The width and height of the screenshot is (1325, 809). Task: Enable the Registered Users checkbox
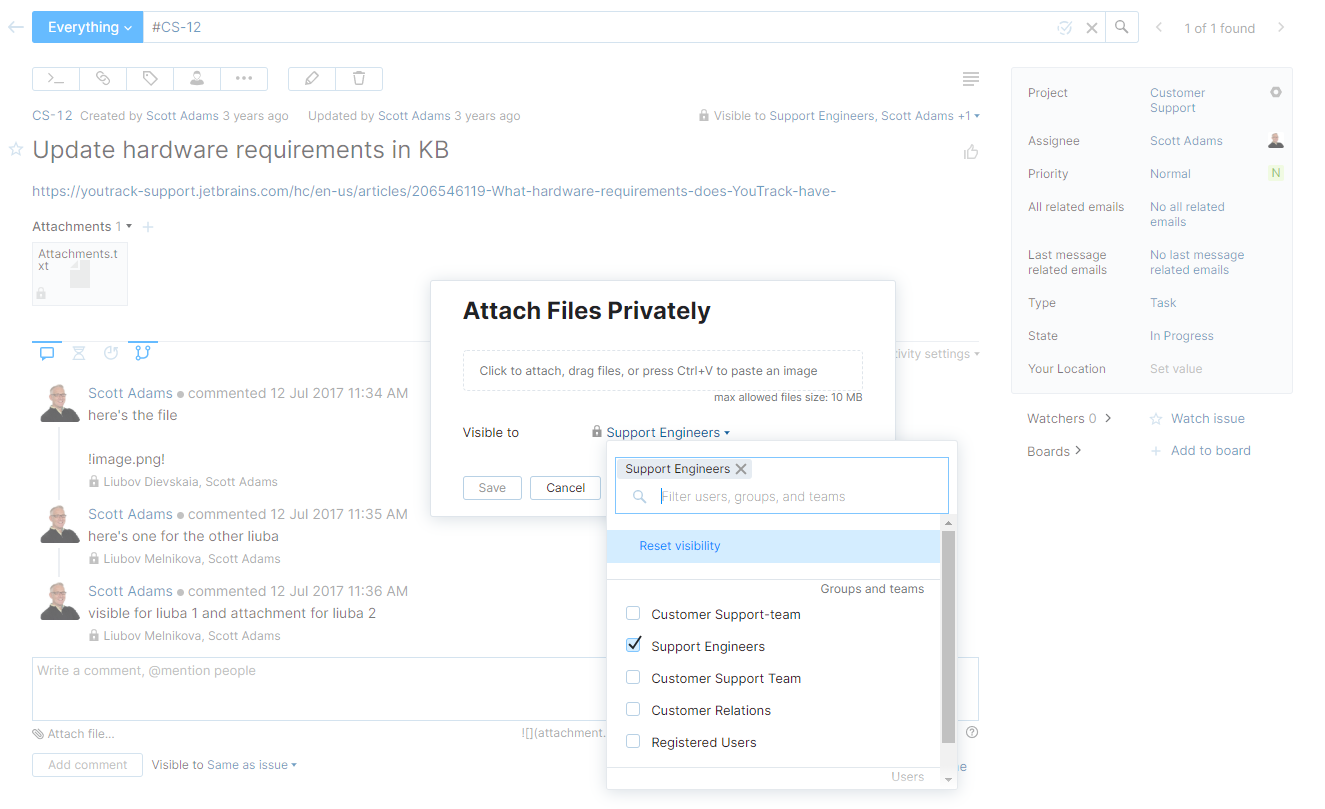coord(632,742)
